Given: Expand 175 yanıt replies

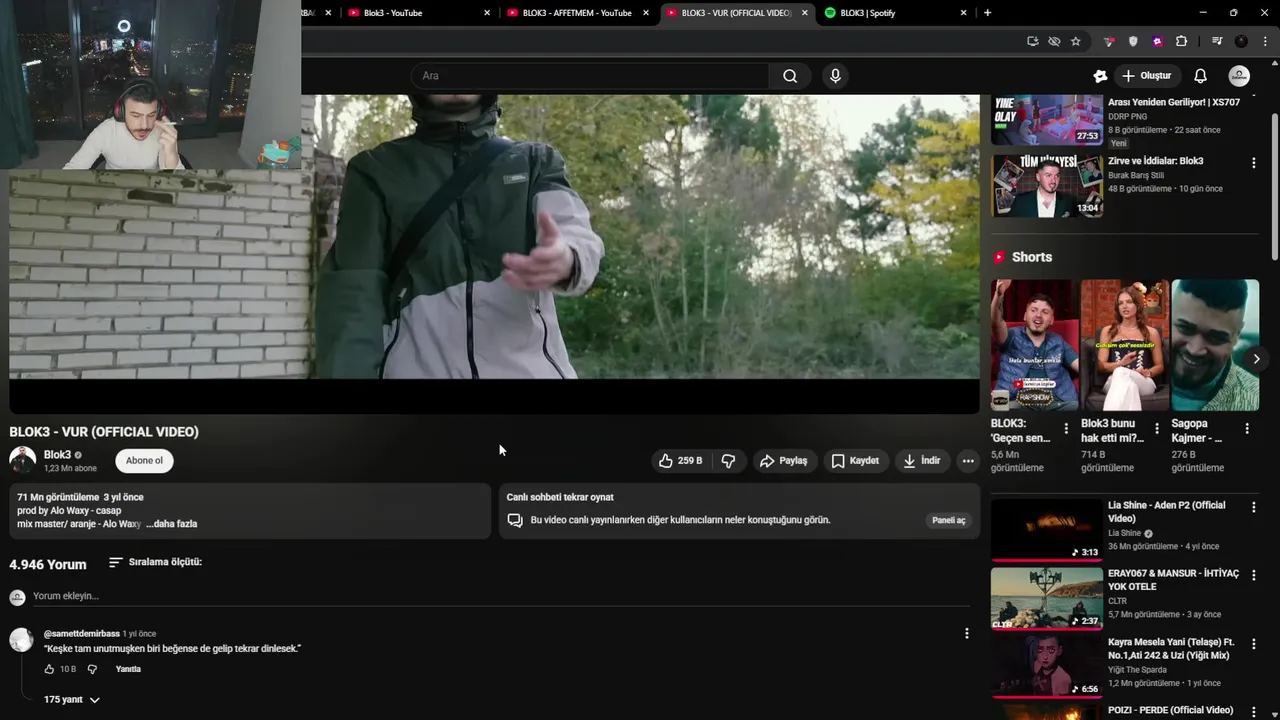Looking at the screenshot, I should pyautogui.click(x=72, y=700).
